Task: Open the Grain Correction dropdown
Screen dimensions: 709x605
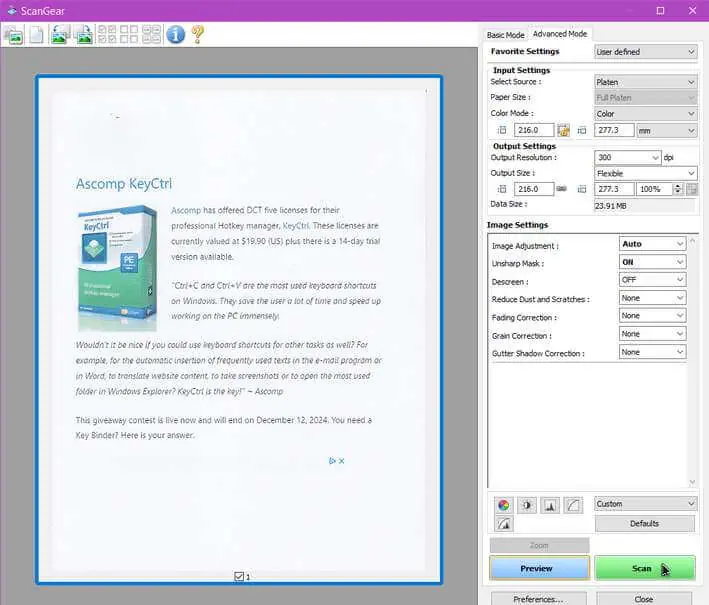Action: [652, 334]
